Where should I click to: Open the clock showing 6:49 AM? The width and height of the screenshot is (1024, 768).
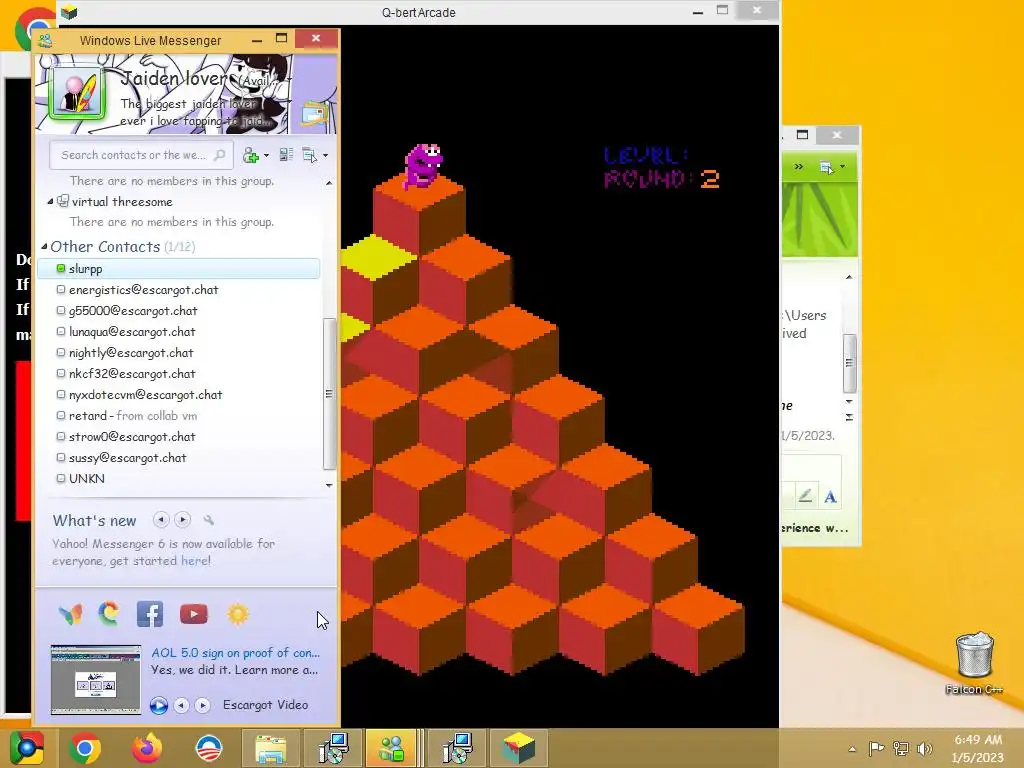click(x=978, y=748)
